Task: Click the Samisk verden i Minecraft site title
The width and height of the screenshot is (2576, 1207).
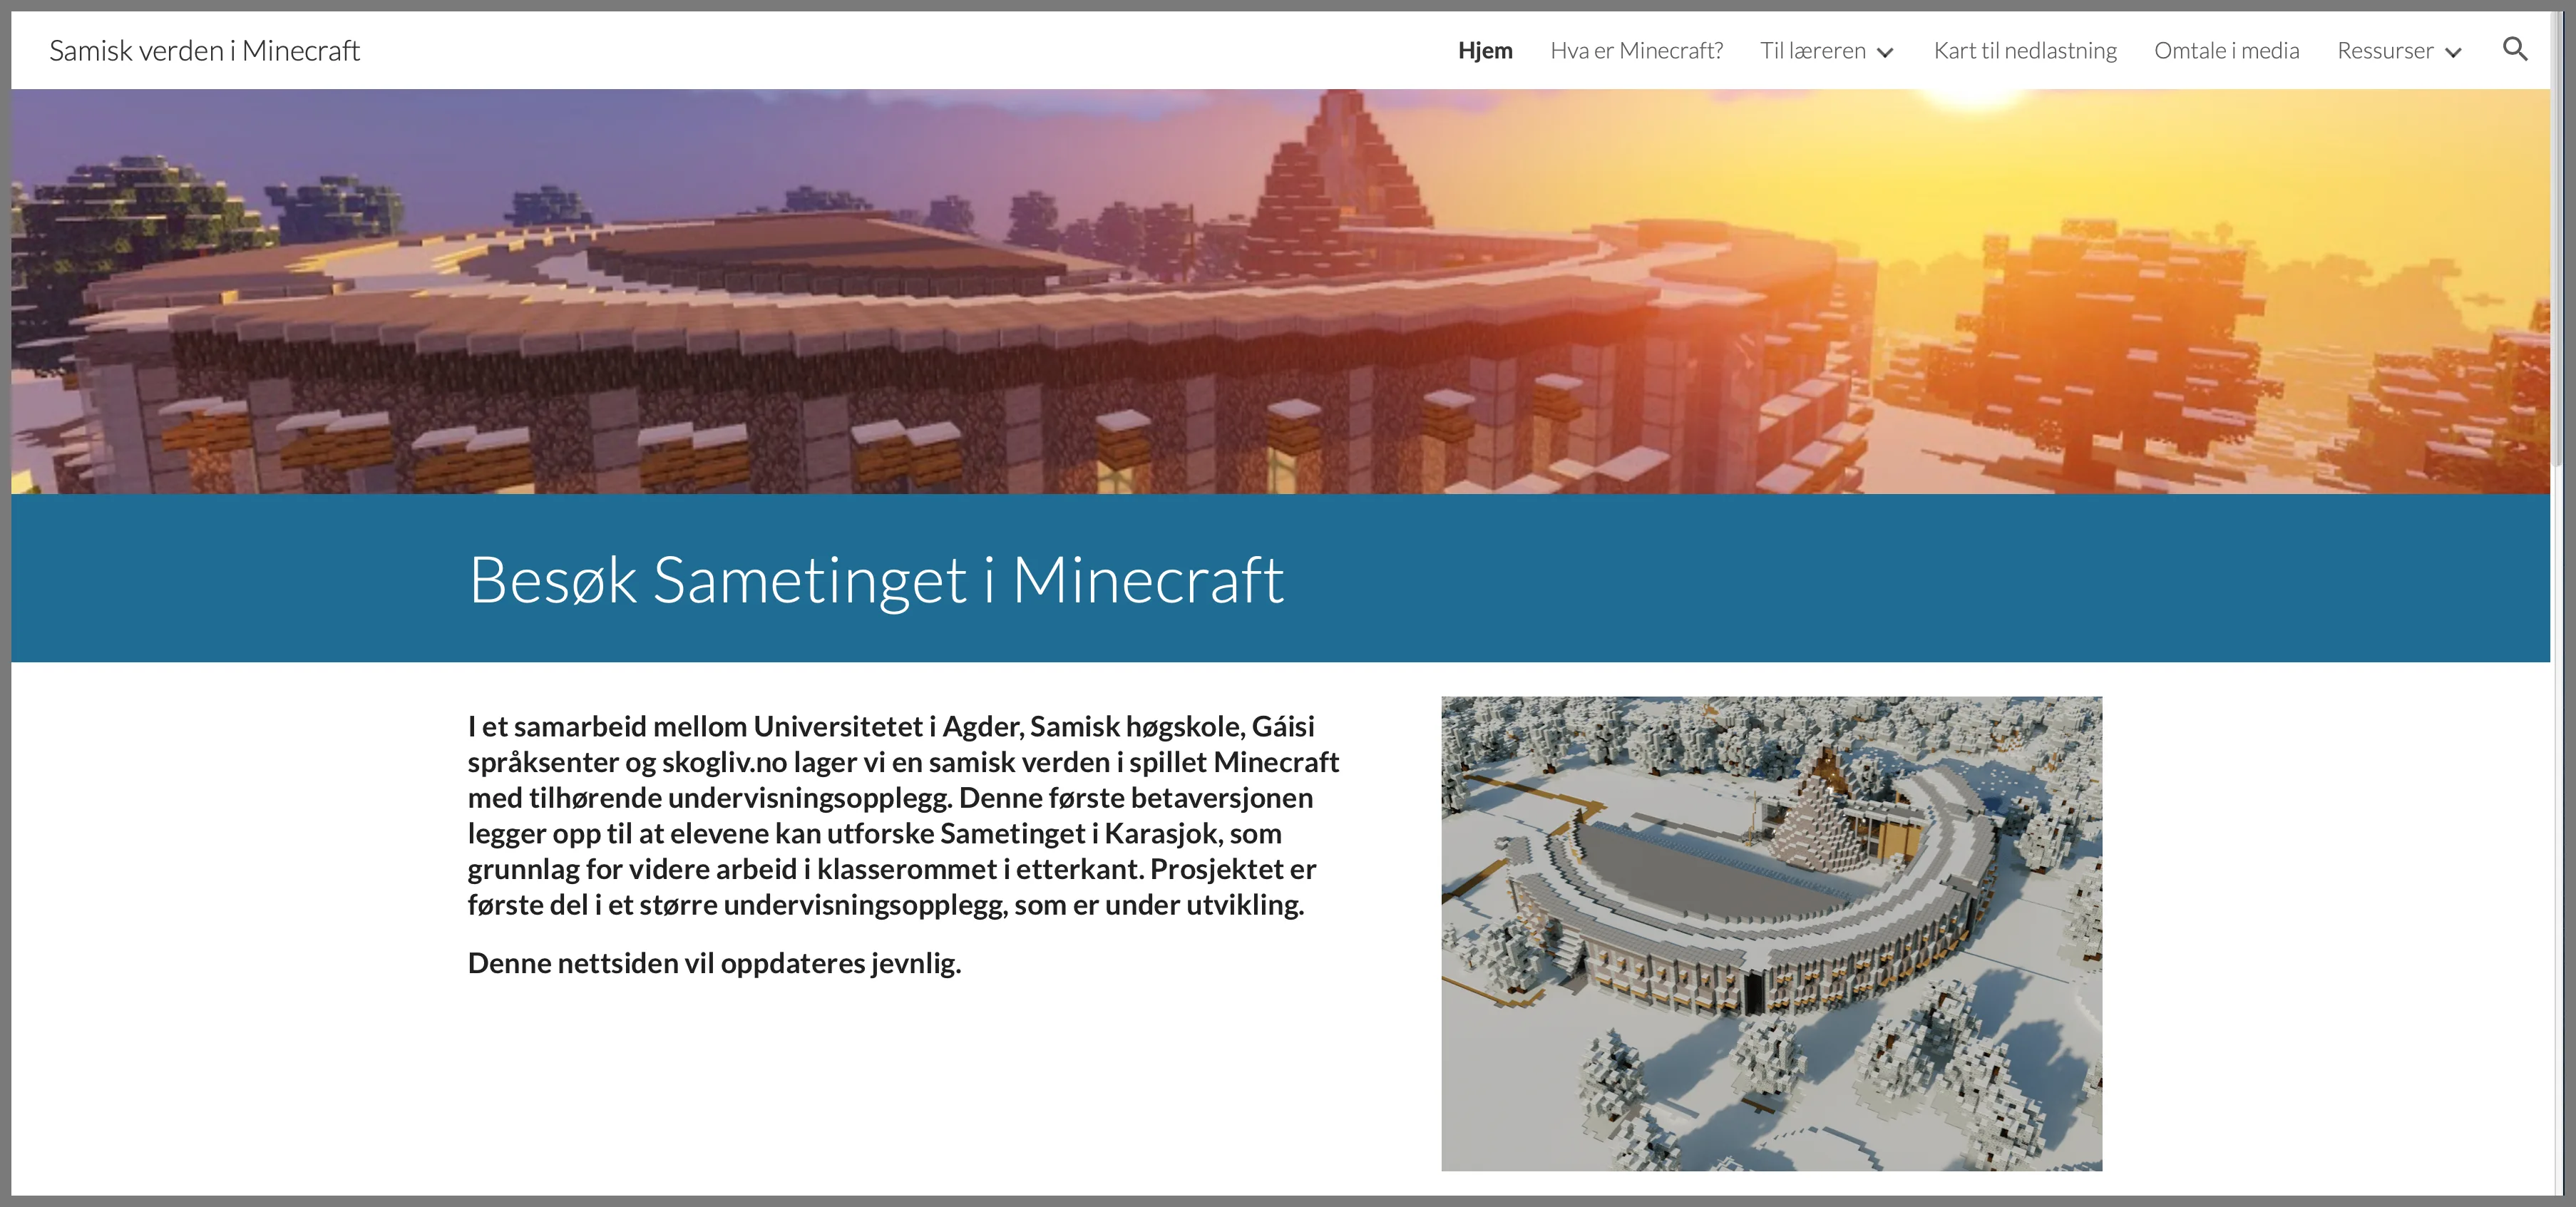Action: tap(204, 51)
